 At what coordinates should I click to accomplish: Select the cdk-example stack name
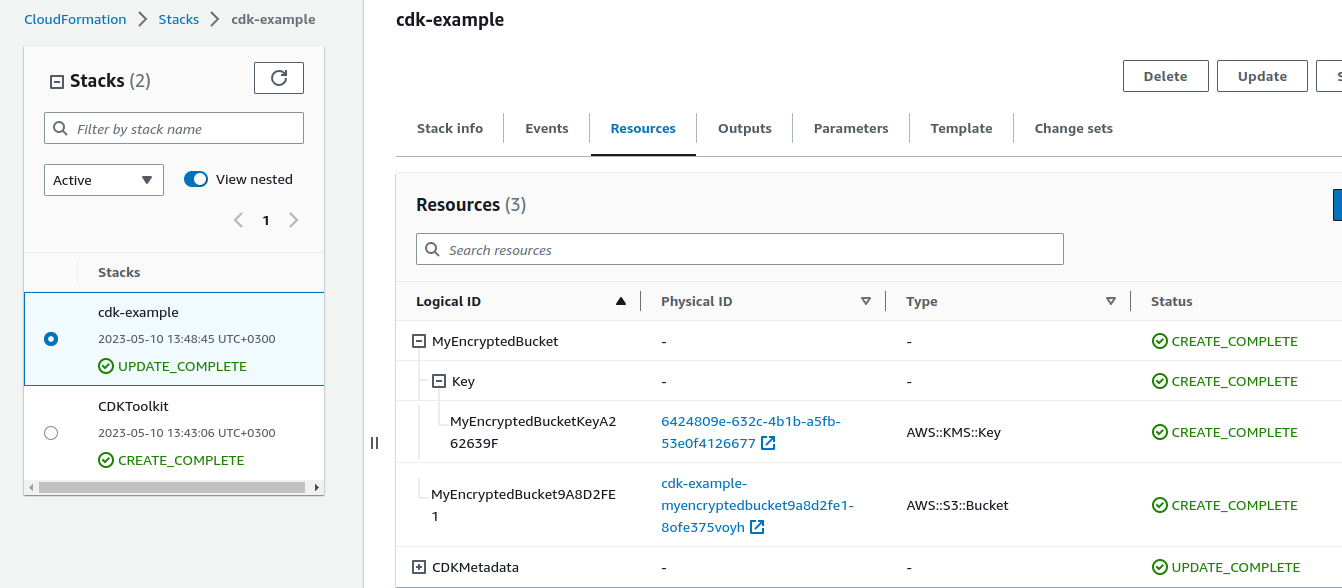pyautogui.click(x=138, y=312)
